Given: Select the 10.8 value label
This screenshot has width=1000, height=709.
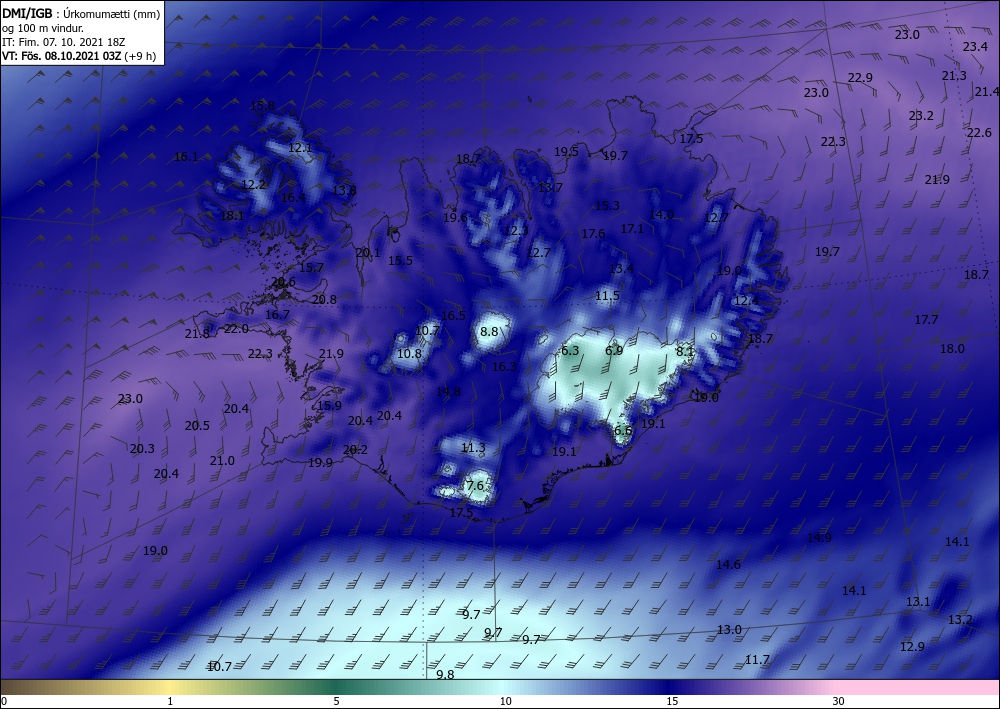Looking at the screenshot, I should (x=409, y=353).
